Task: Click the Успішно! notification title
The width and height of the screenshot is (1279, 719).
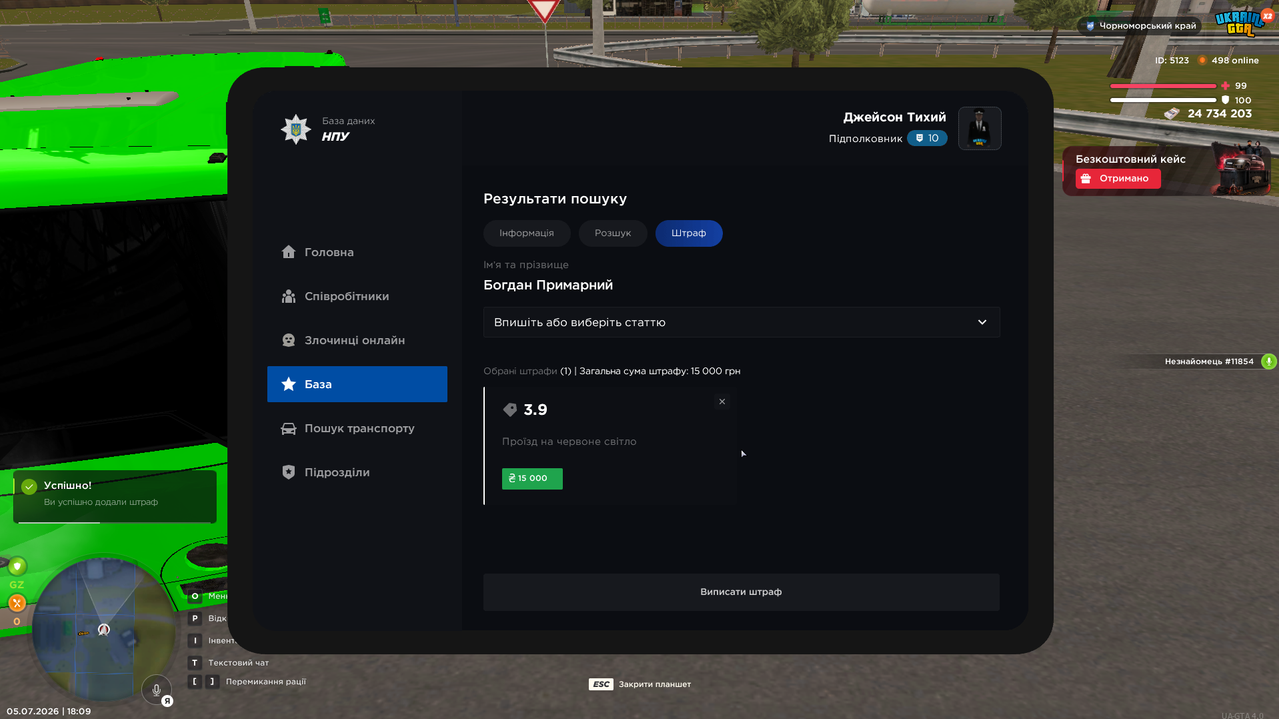Action: (68, 486)
